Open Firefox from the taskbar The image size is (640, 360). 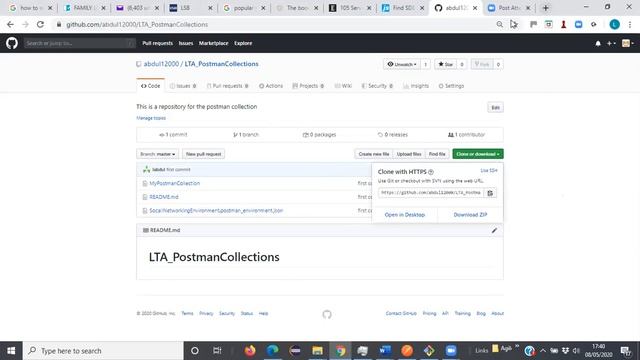250,351
